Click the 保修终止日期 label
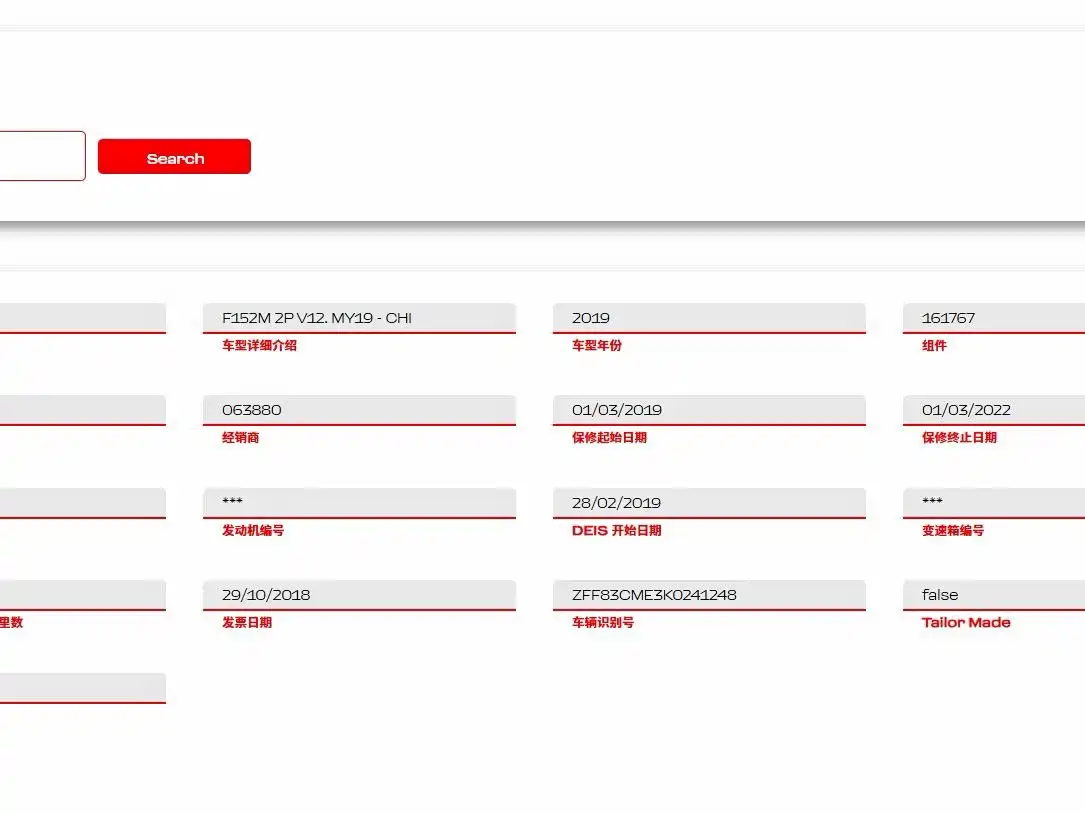 tap(959, 437)
